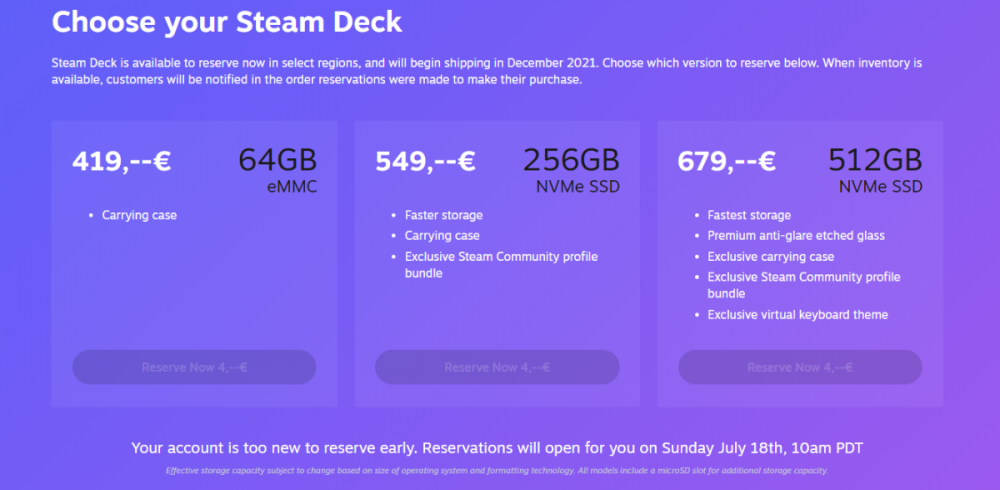Click NVMe SSD under 512GB
This screenshot has height=490, width=1000.
click(x=881, y=187)
